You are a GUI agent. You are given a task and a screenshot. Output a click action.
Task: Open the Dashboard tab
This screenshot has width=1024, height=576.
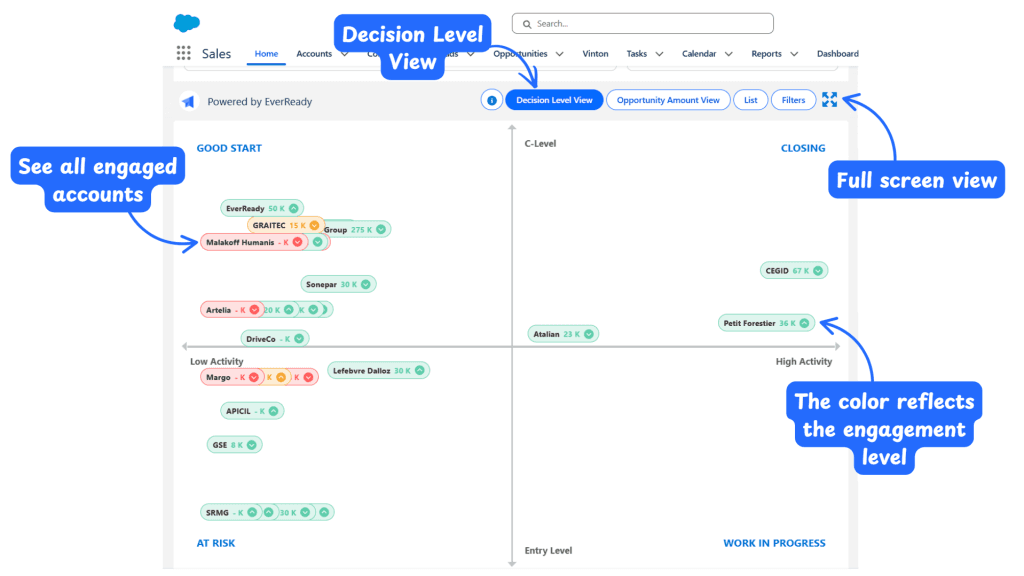[837, 54]
